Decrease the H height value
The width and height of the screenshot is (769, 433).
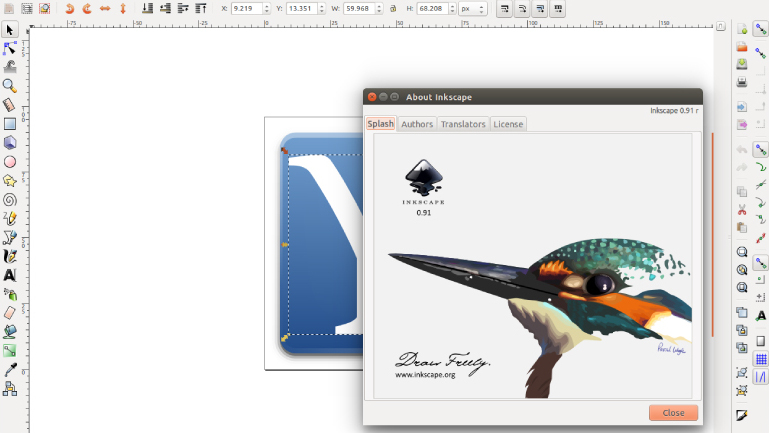tap(452, 11)
